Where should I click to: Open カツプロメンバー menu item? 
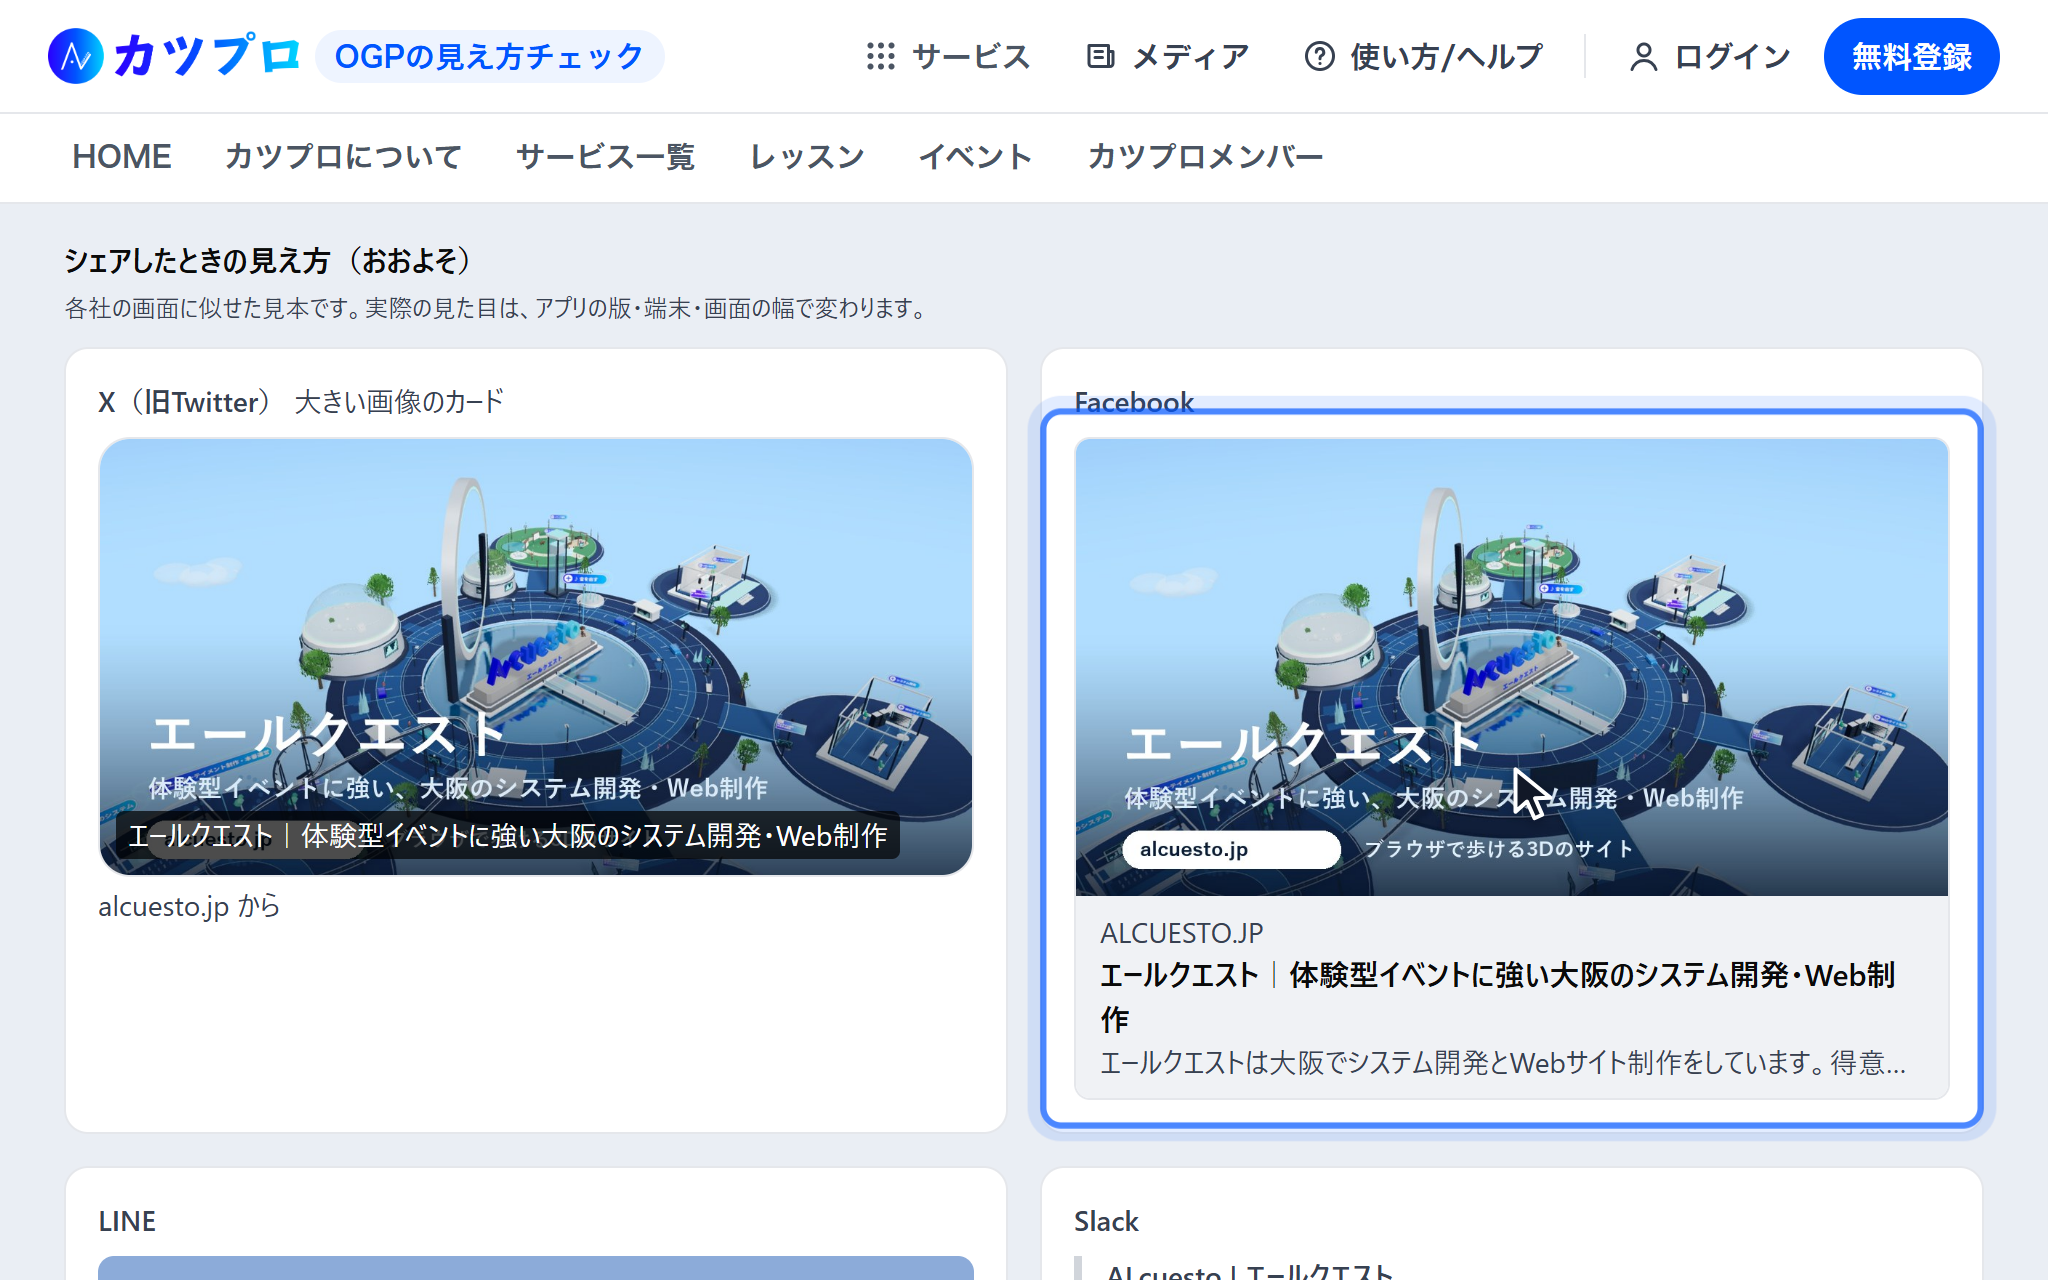point(1205,157)
